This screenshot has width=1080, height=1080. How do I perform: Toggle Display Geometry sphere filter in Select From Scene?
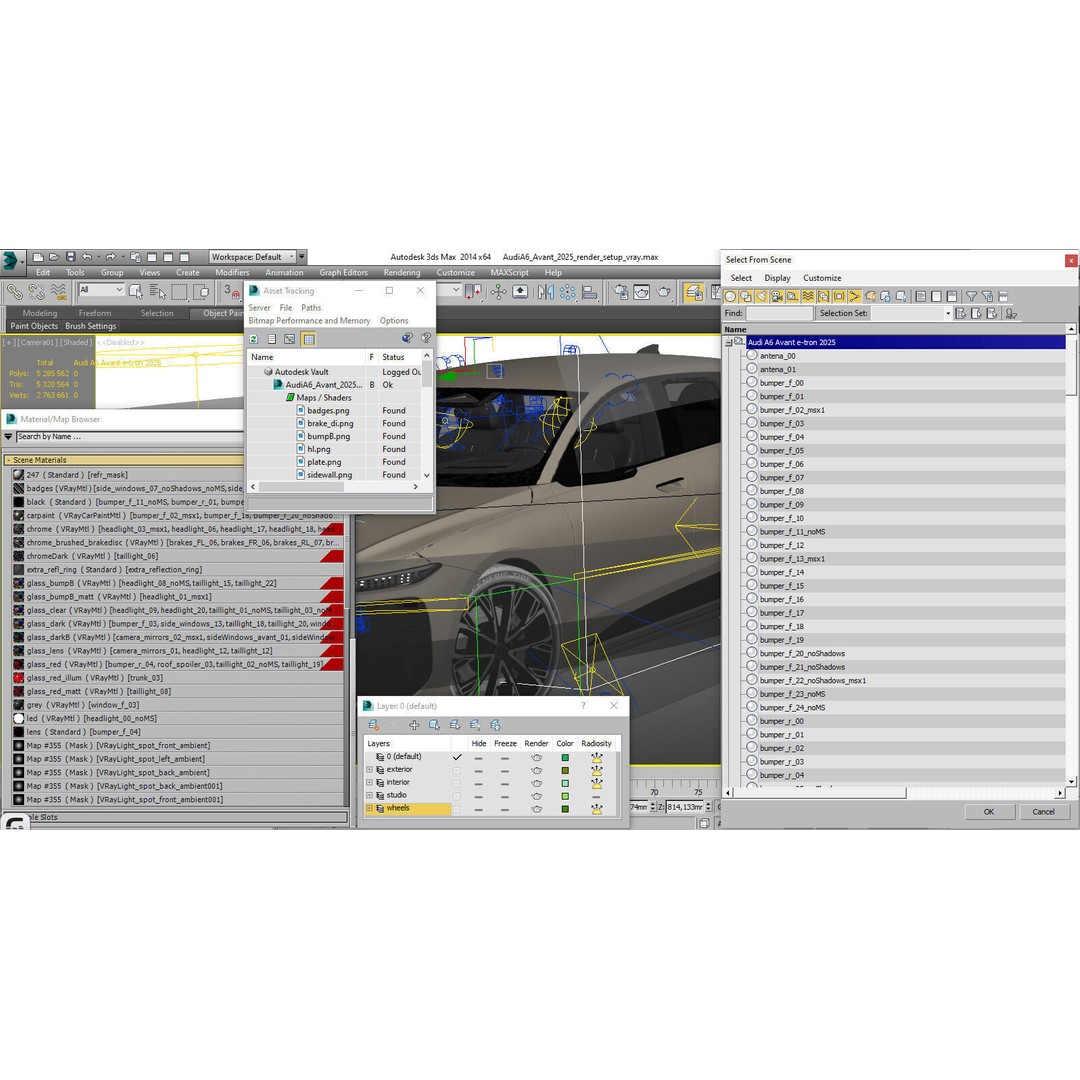pos(730,296)
